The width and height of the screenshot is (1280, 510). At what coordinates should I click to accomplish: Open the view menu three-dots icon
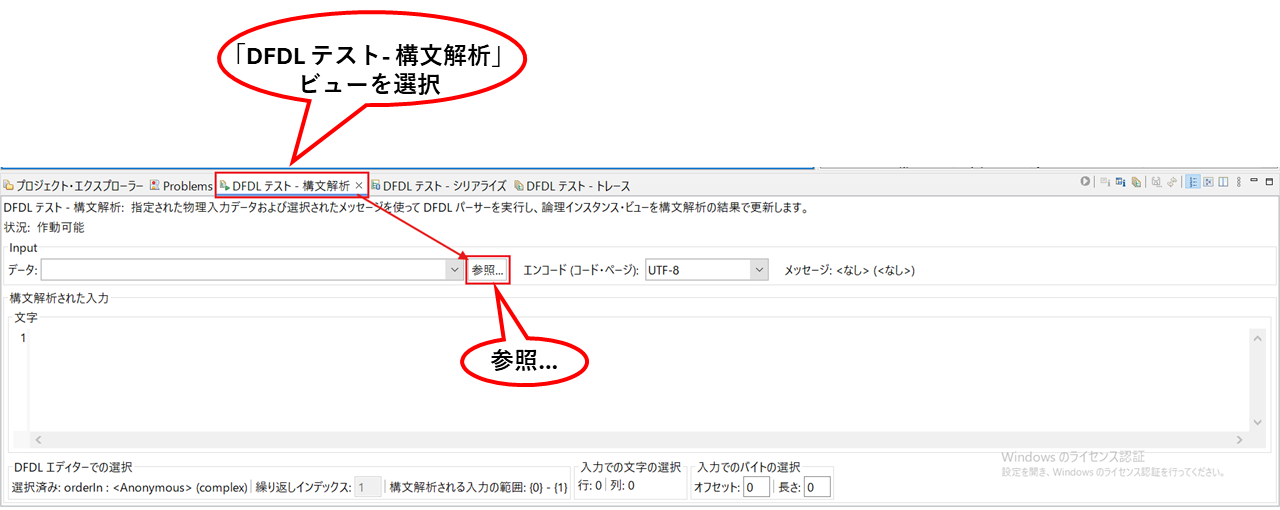pyautogui.click(x=1239, y=182)
